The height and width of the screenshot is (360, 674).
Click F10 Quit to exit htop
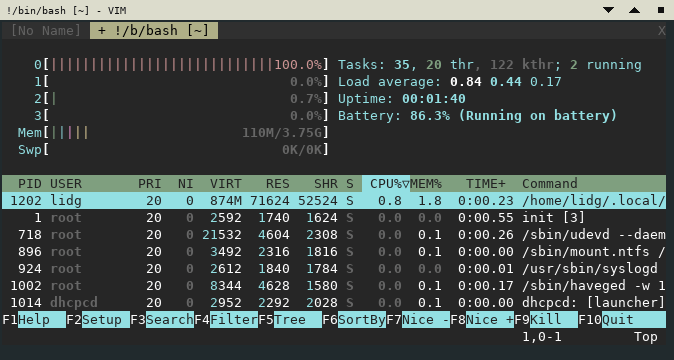pyautogui.click(x=622, y=320)
